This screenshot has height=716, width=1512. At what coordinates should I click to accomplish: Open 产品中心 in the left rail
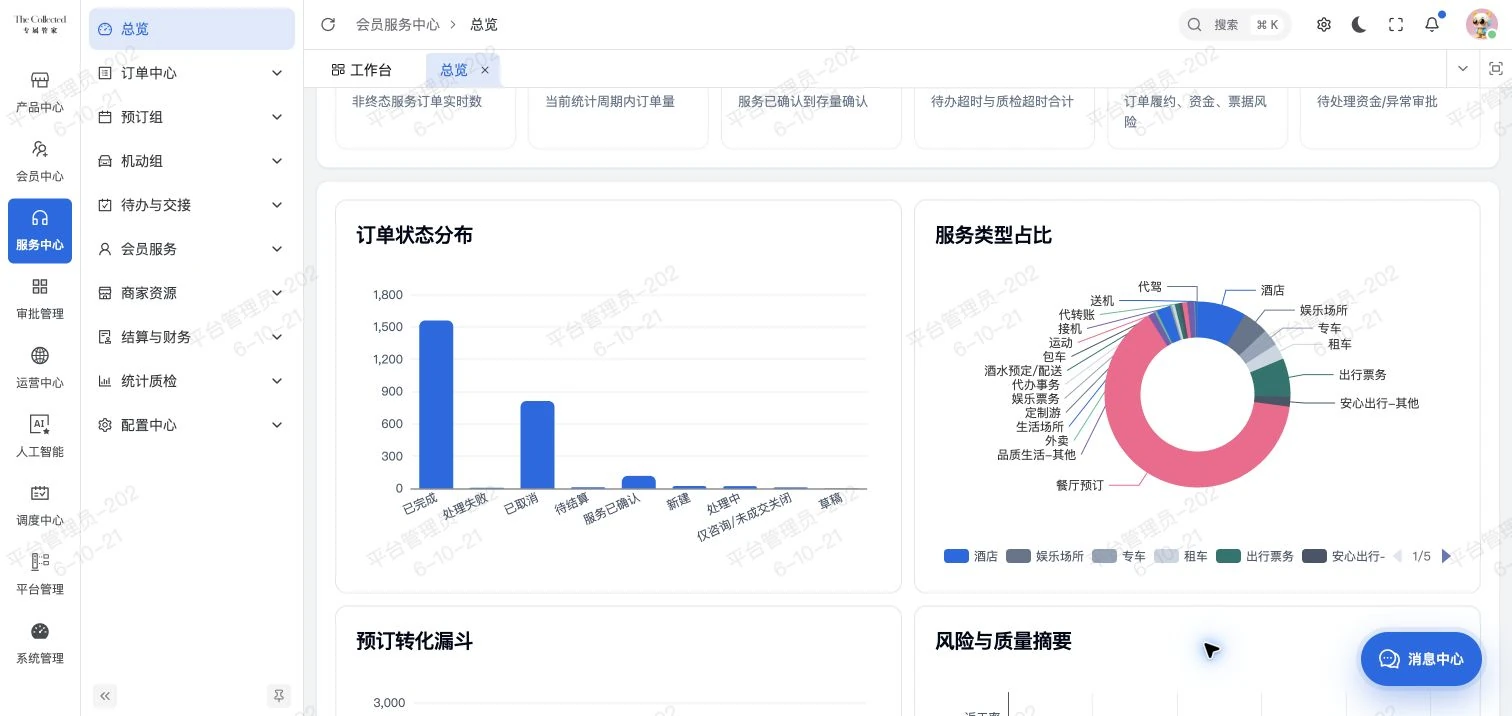tap(40, 92)
